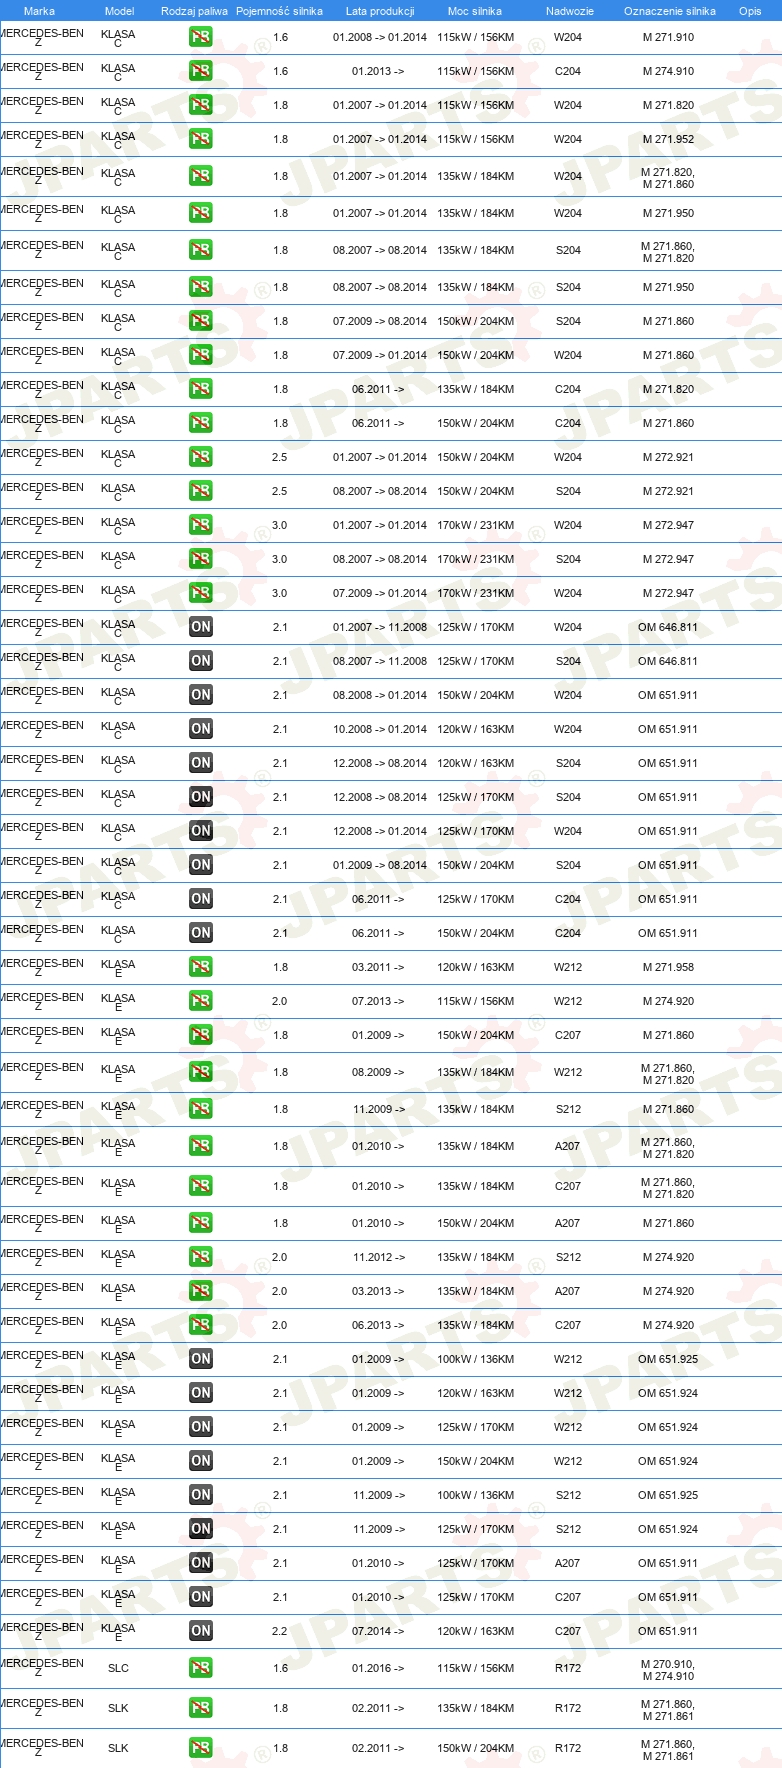Click the 03.2011 -> production date cell
This screenshot has height=1768, width=782.
coord(378,967)
